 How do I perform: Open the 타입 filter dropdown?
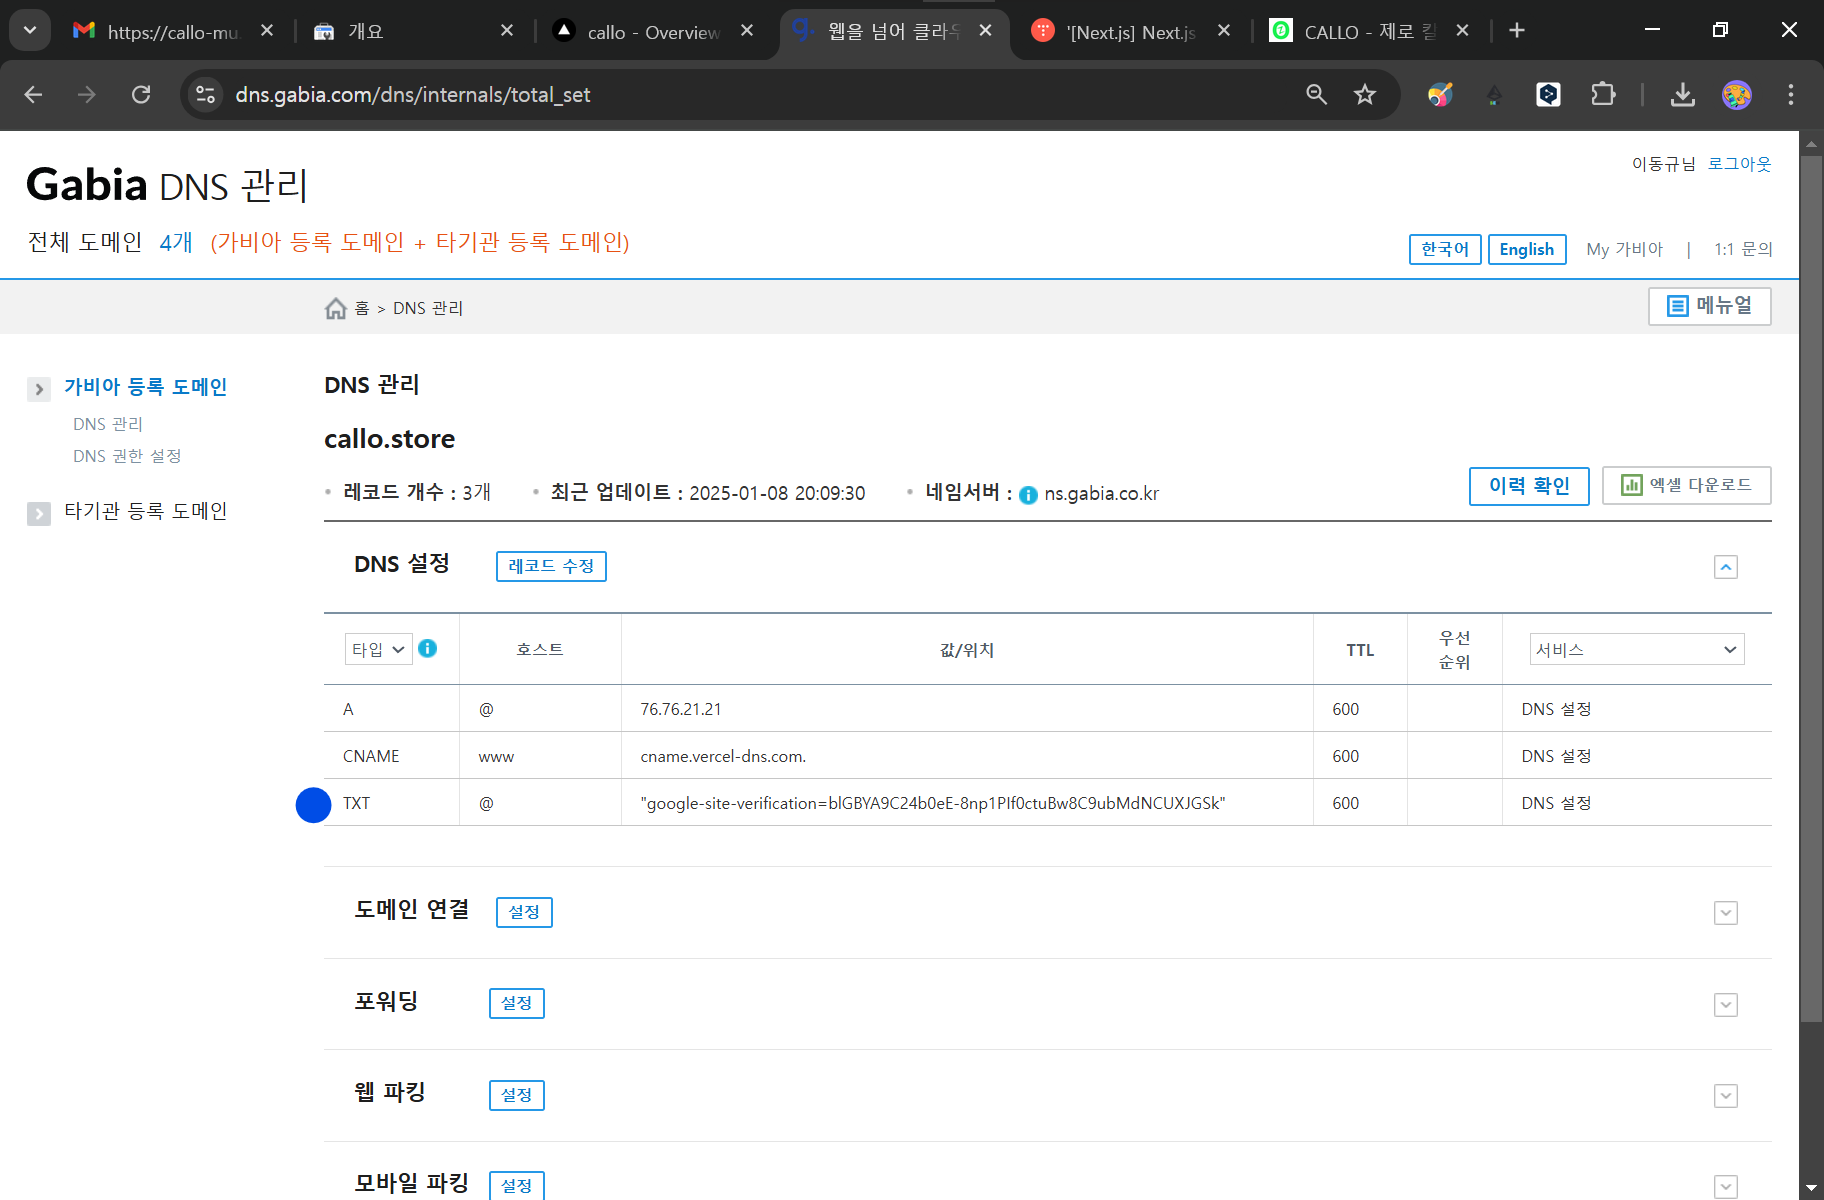pyautogui.click(x=378, y=649)
